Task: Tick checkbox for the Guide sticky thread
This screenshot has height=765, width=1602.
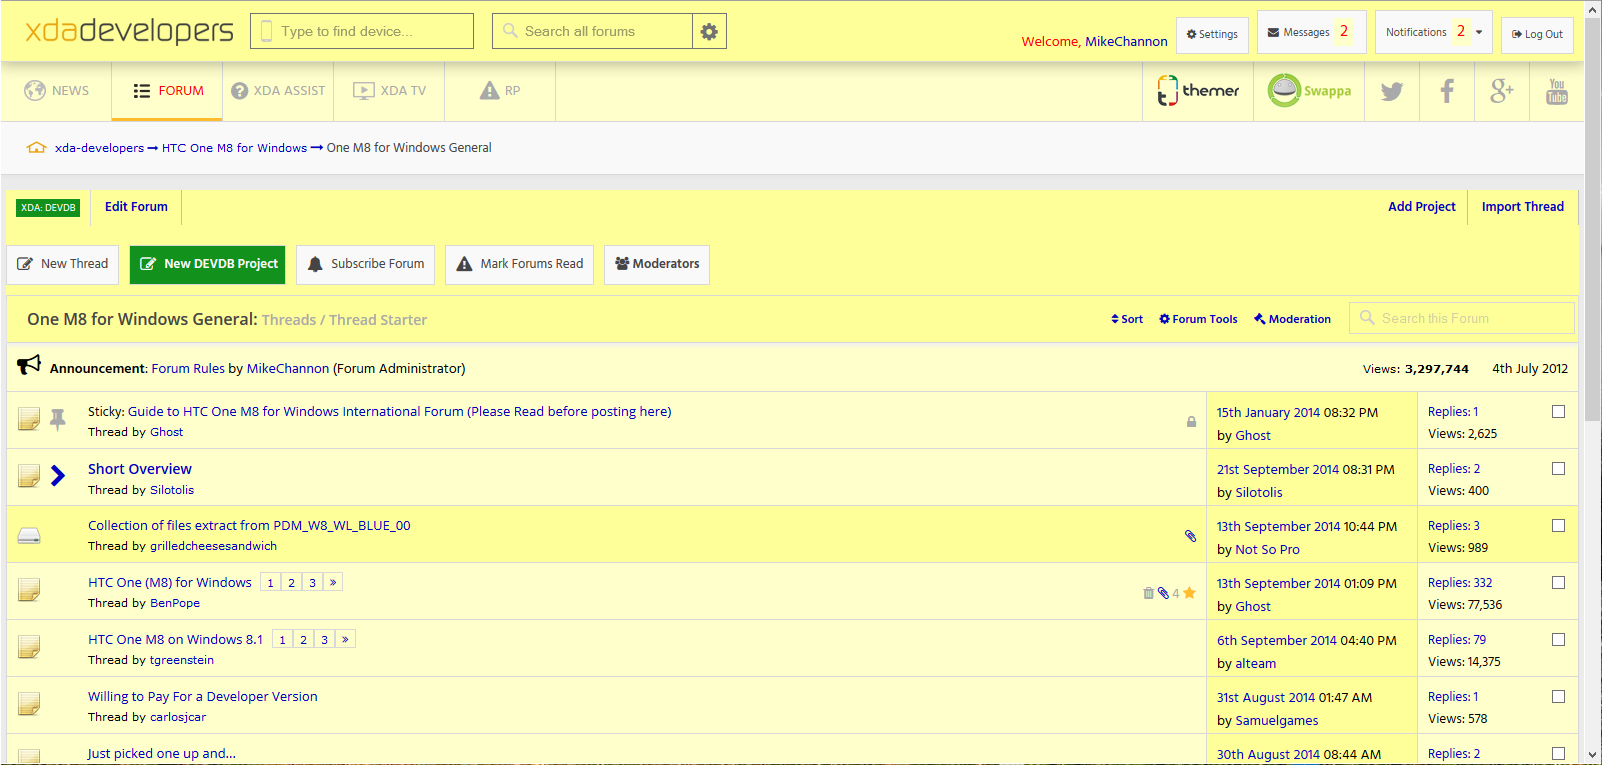Action: [1558, 411]
